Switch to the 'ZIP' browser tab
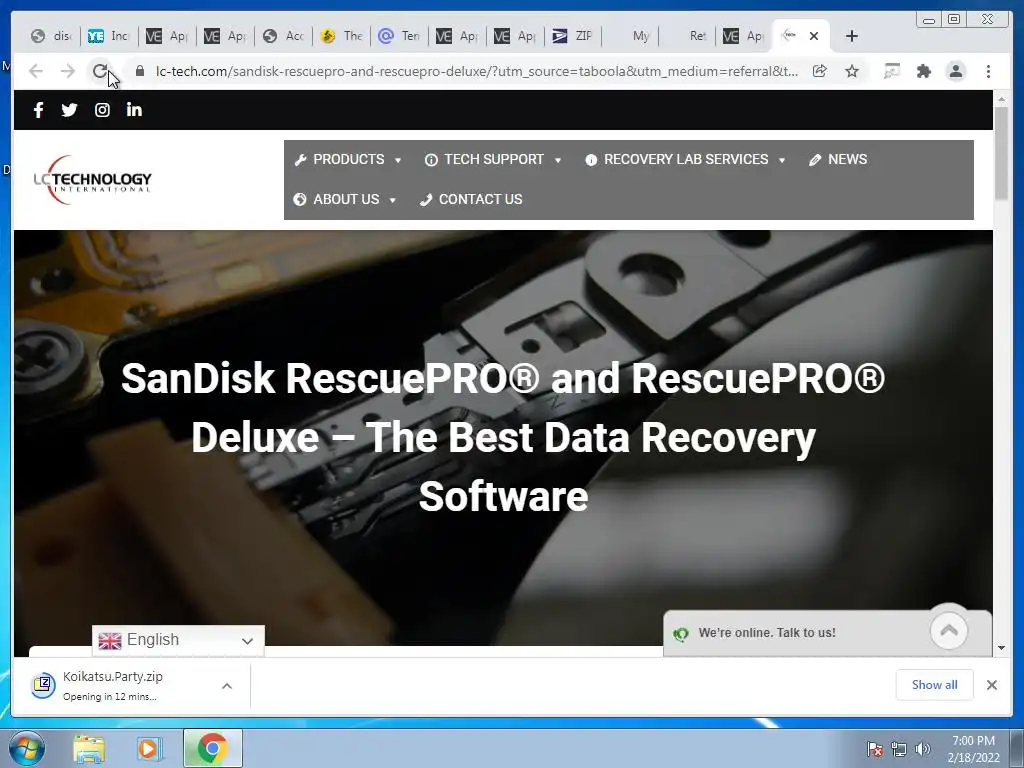 pyautogui.click(x=573, y=36)
